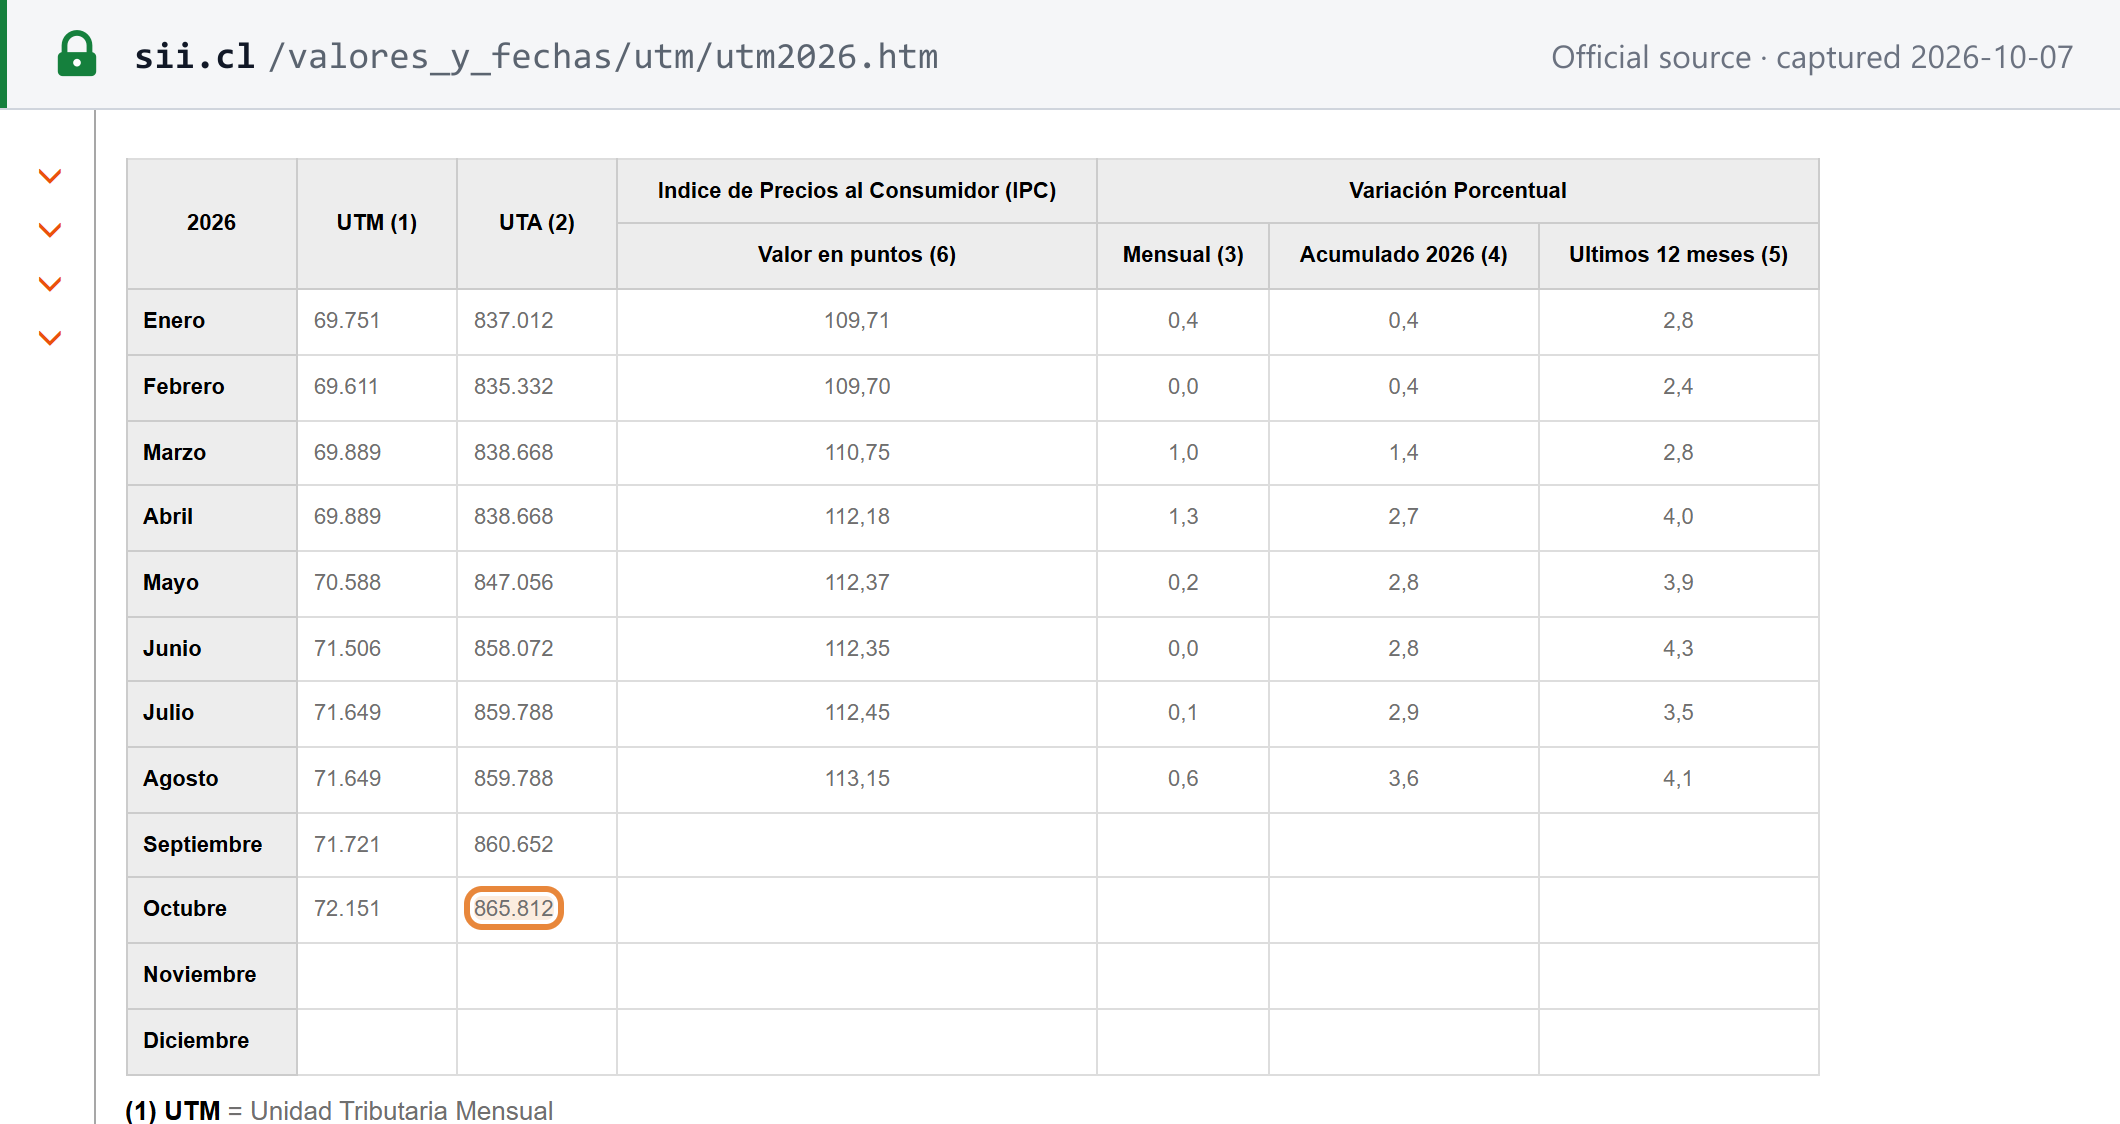Click Octubre UTM value 72.151
2120x1124 pixels.
point(347,908)
